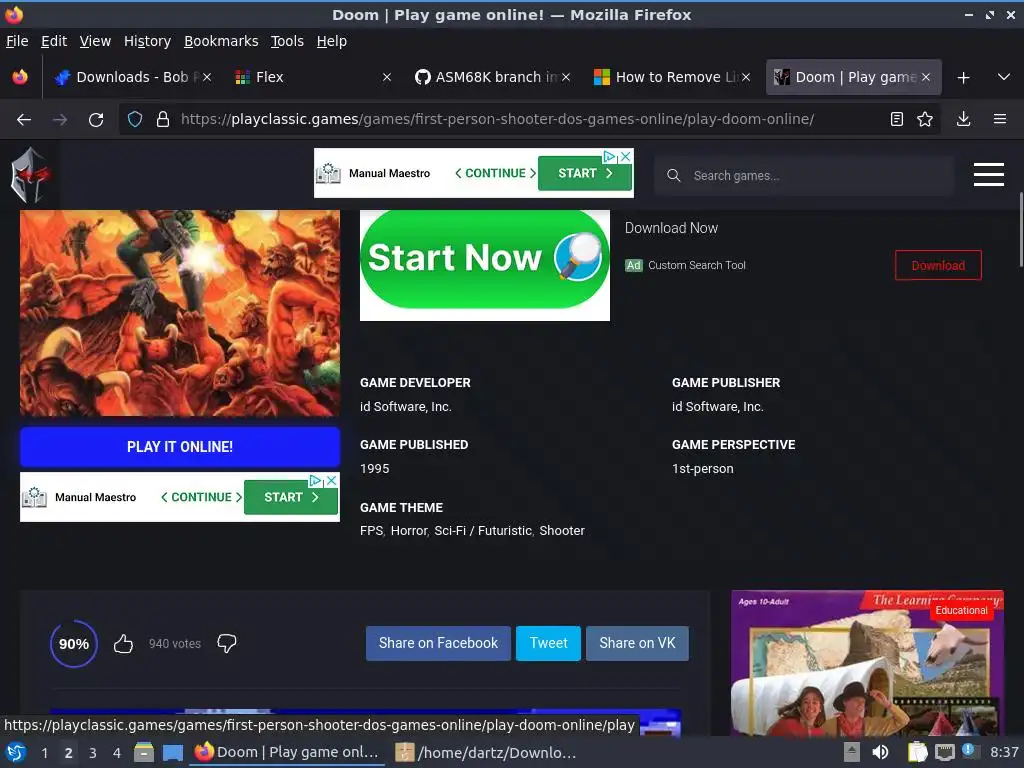
Task: Open the Horror theme link
Action: pyautogui.click(x=409, y=531)
